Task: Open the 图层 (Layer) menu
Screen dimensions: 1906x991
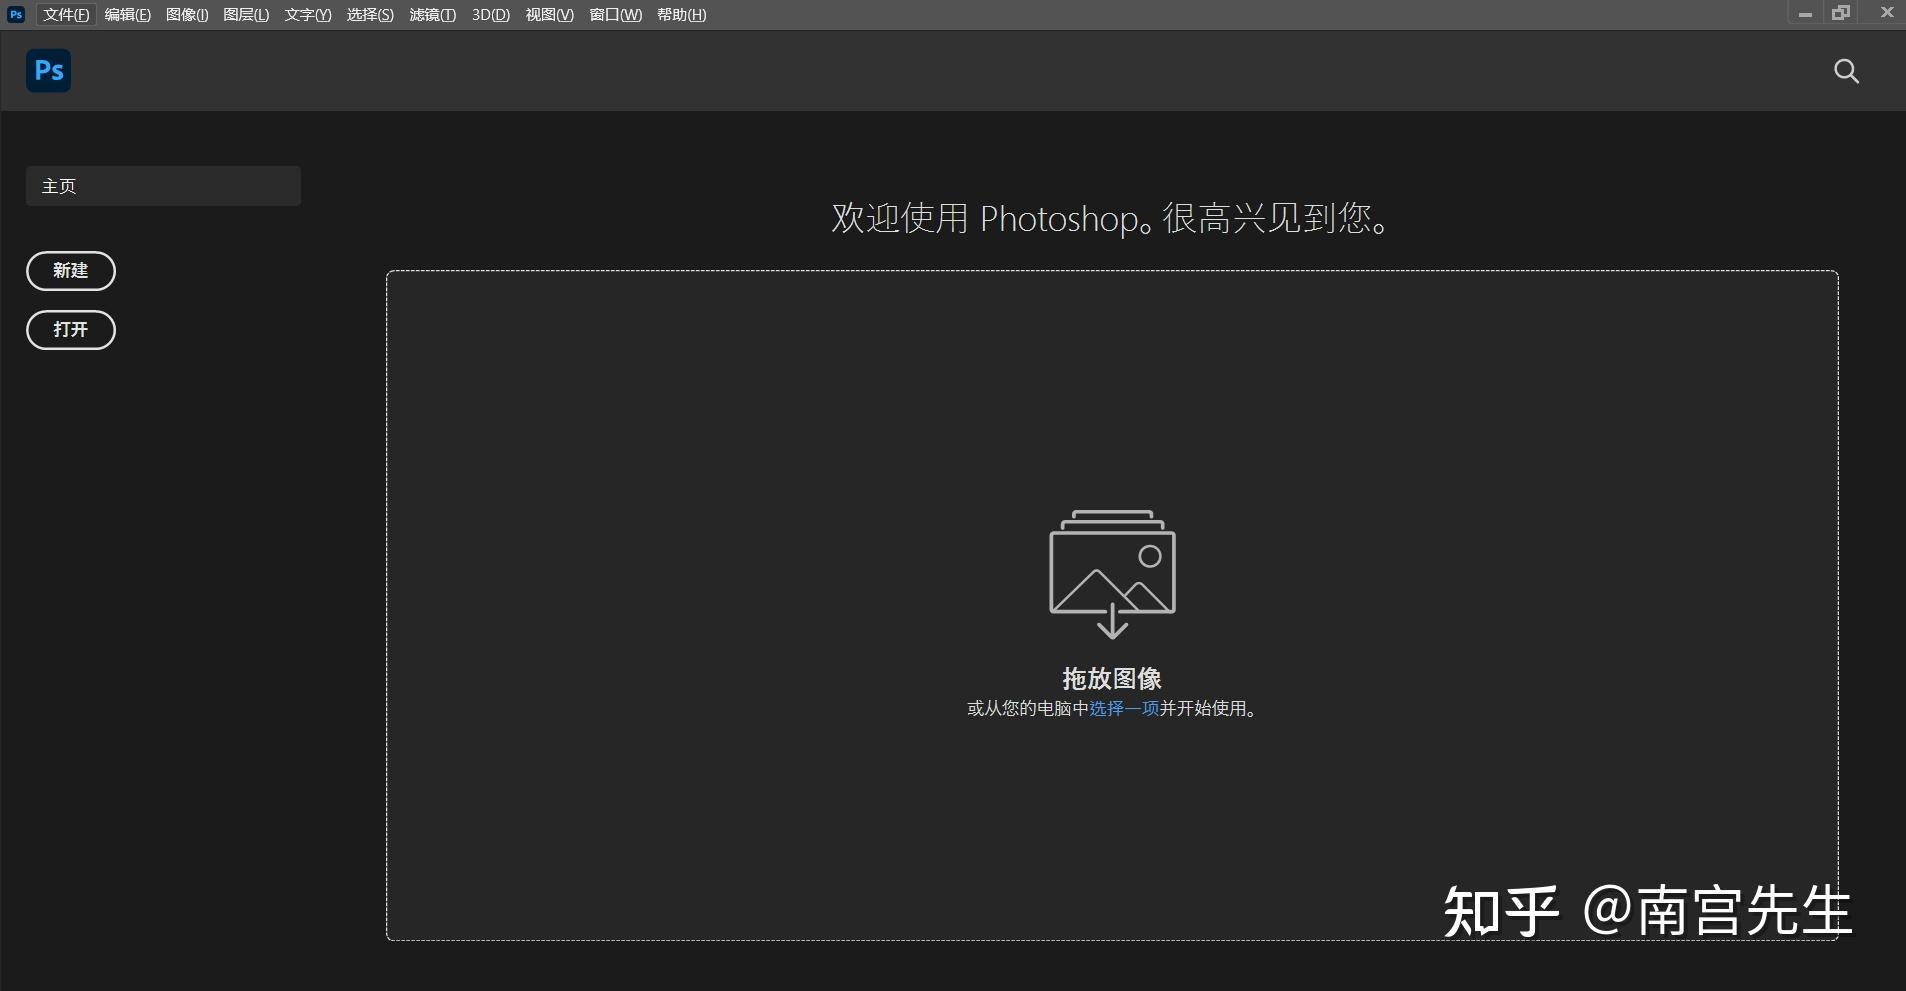Action: coord(246,14)
